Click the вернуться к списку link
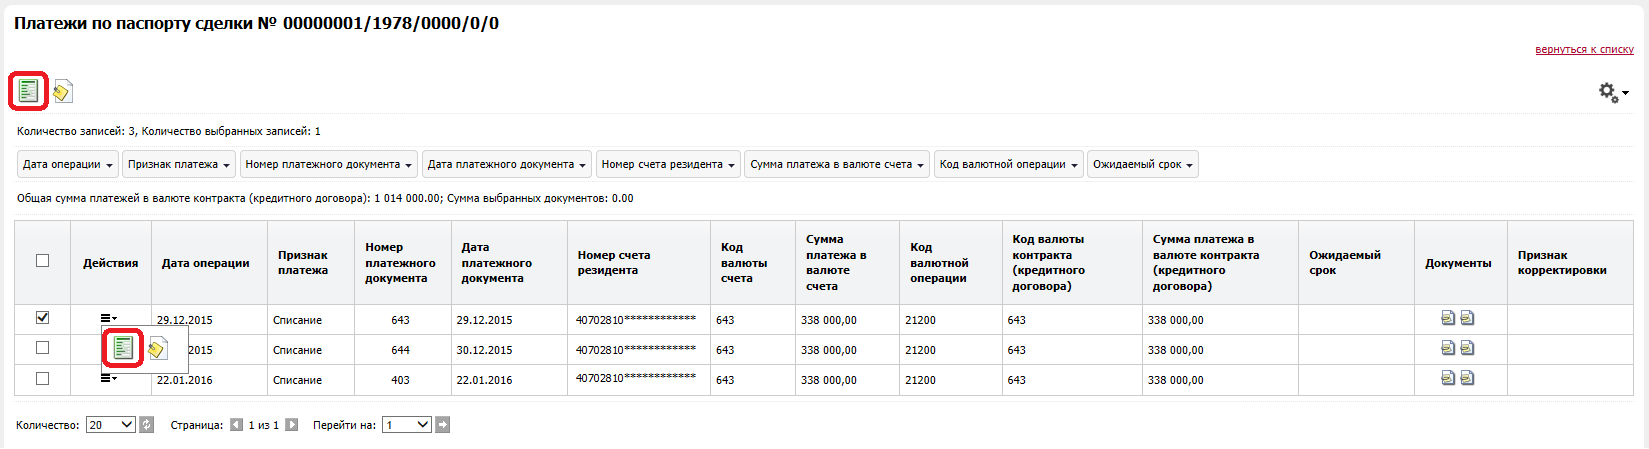1649x449 pixels. [x=1584, y=49]
